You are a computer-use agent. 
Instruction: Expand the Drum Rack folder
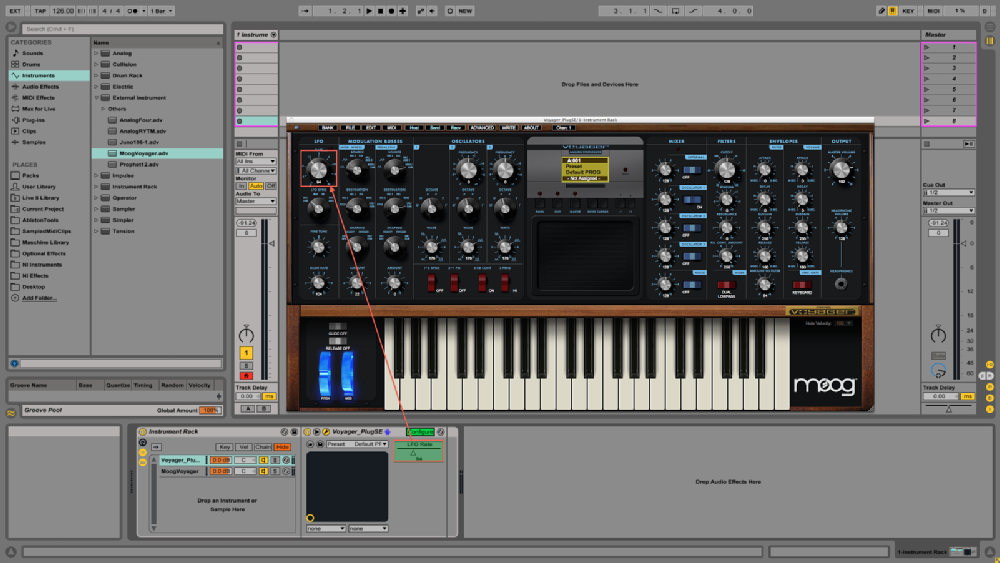tap(97, 75)
